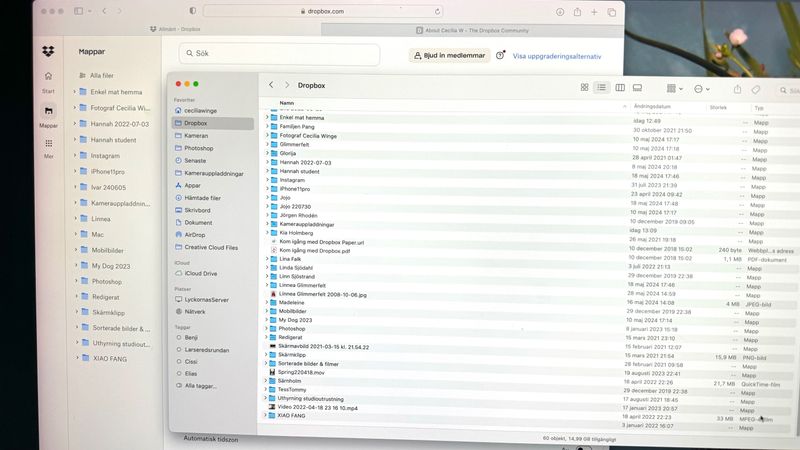Screen dimensions: 800x450
Task: Select Alla filer in Dropbox web sidebar
Action: click(102, 76)
